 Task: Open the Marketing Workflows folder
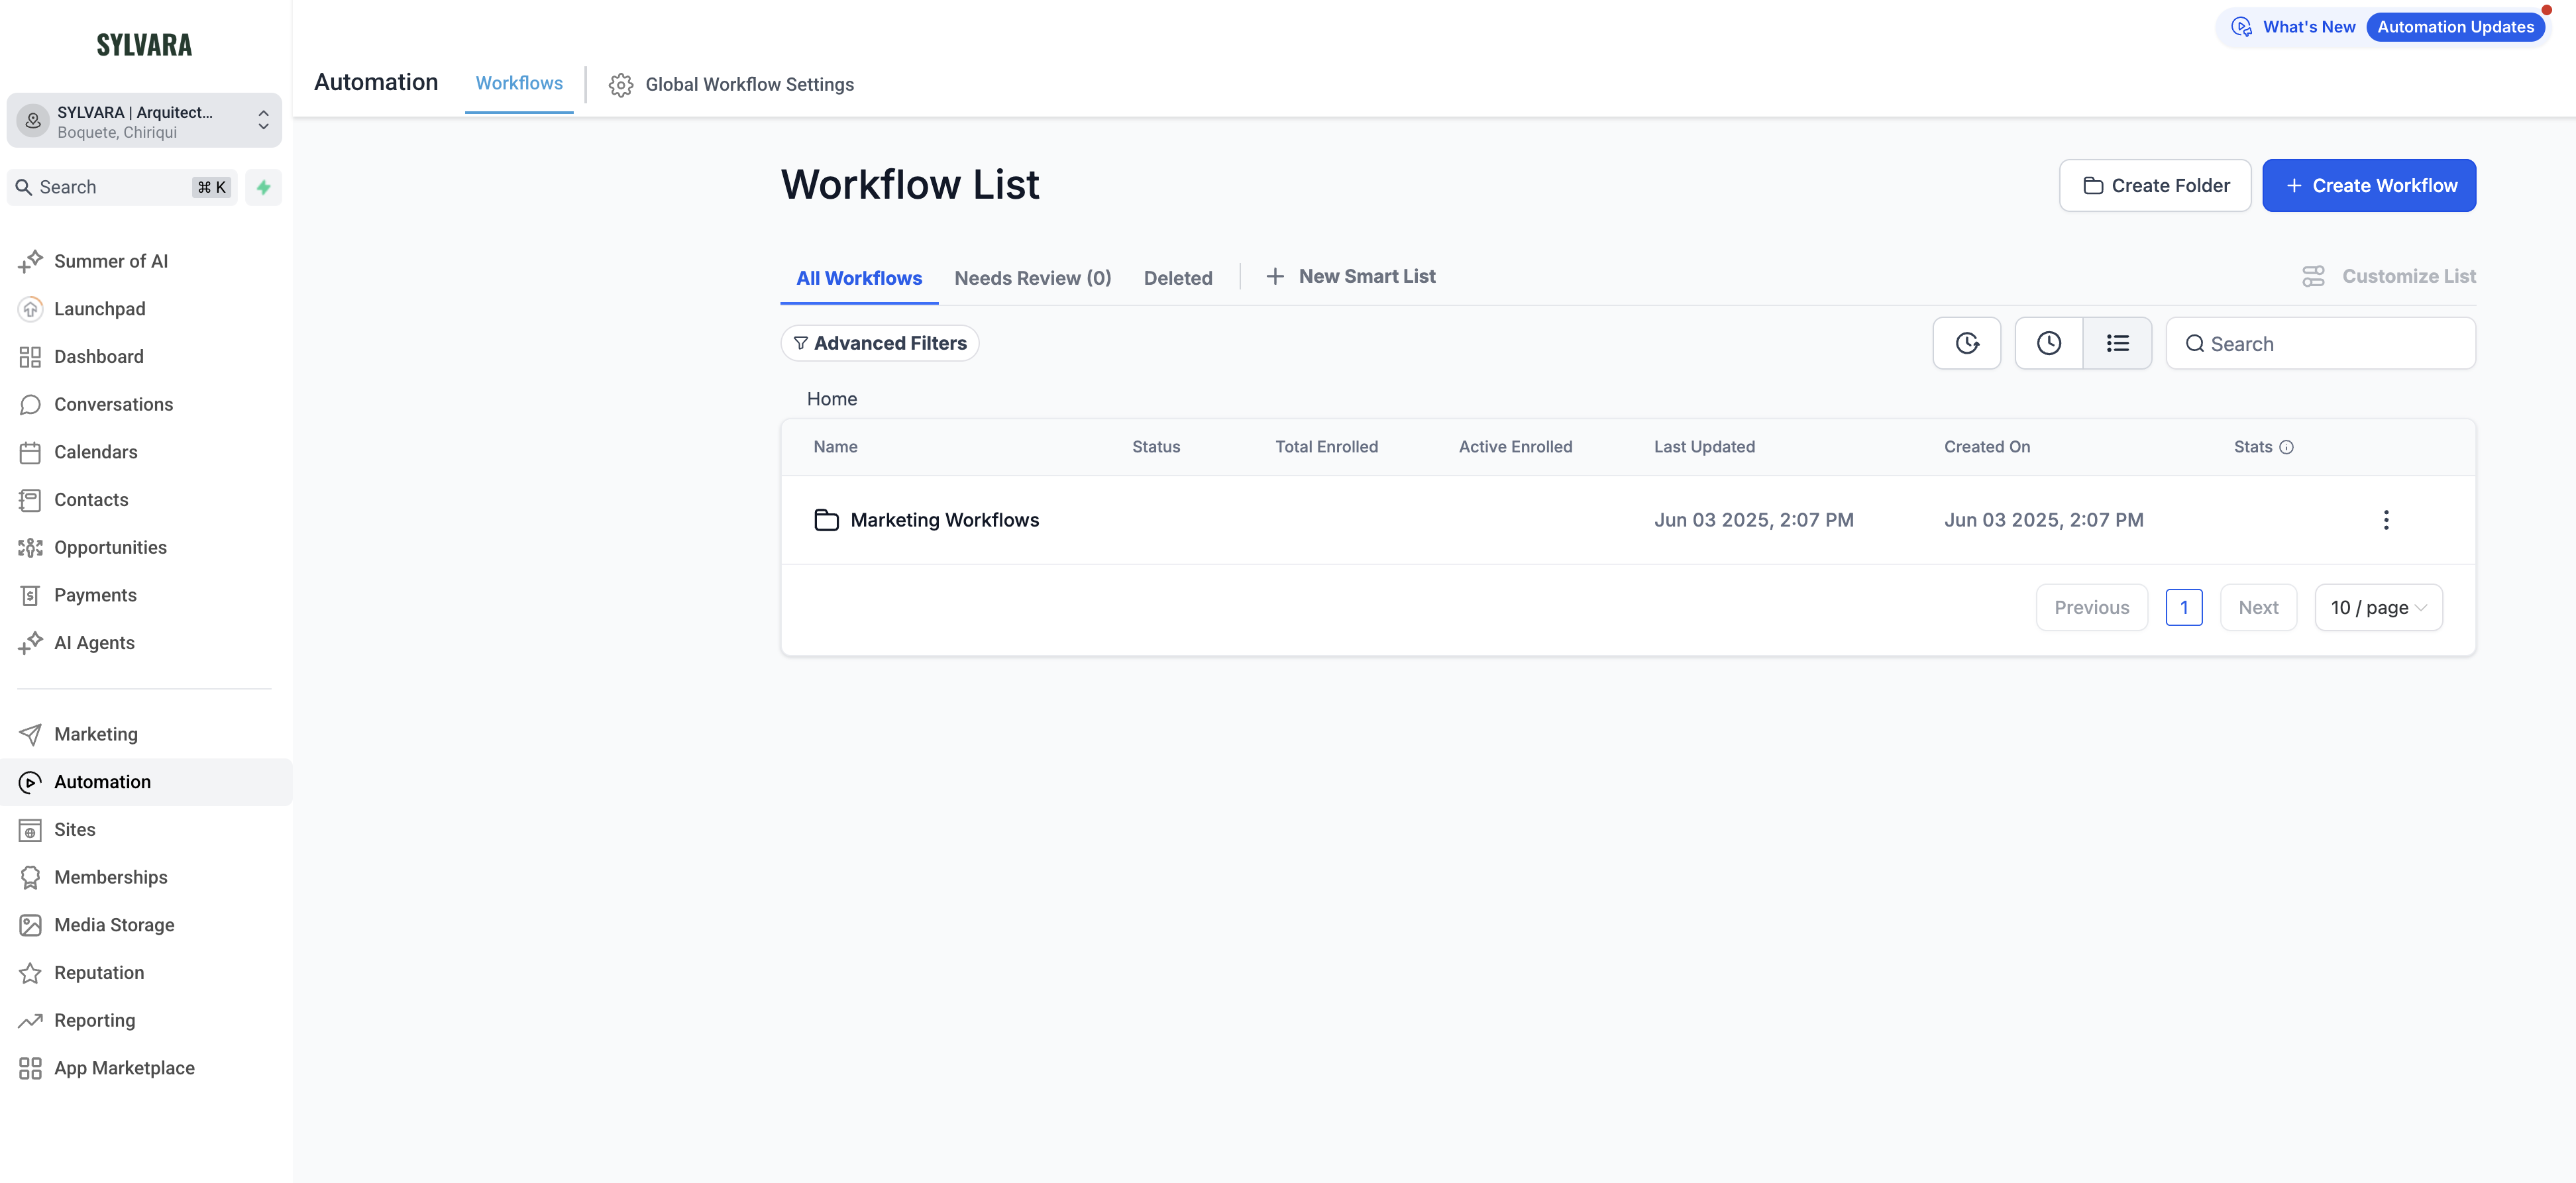(944, 520)
